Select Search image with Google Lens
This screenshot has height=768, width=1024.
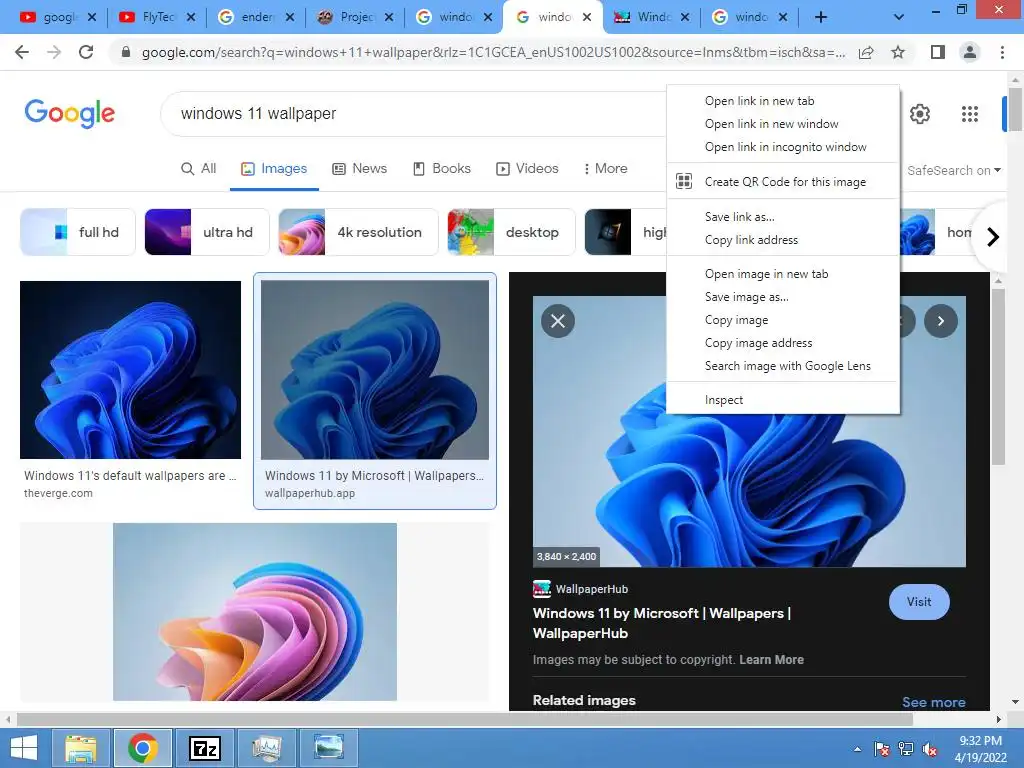pyautogui.click(x=783, y=366)
